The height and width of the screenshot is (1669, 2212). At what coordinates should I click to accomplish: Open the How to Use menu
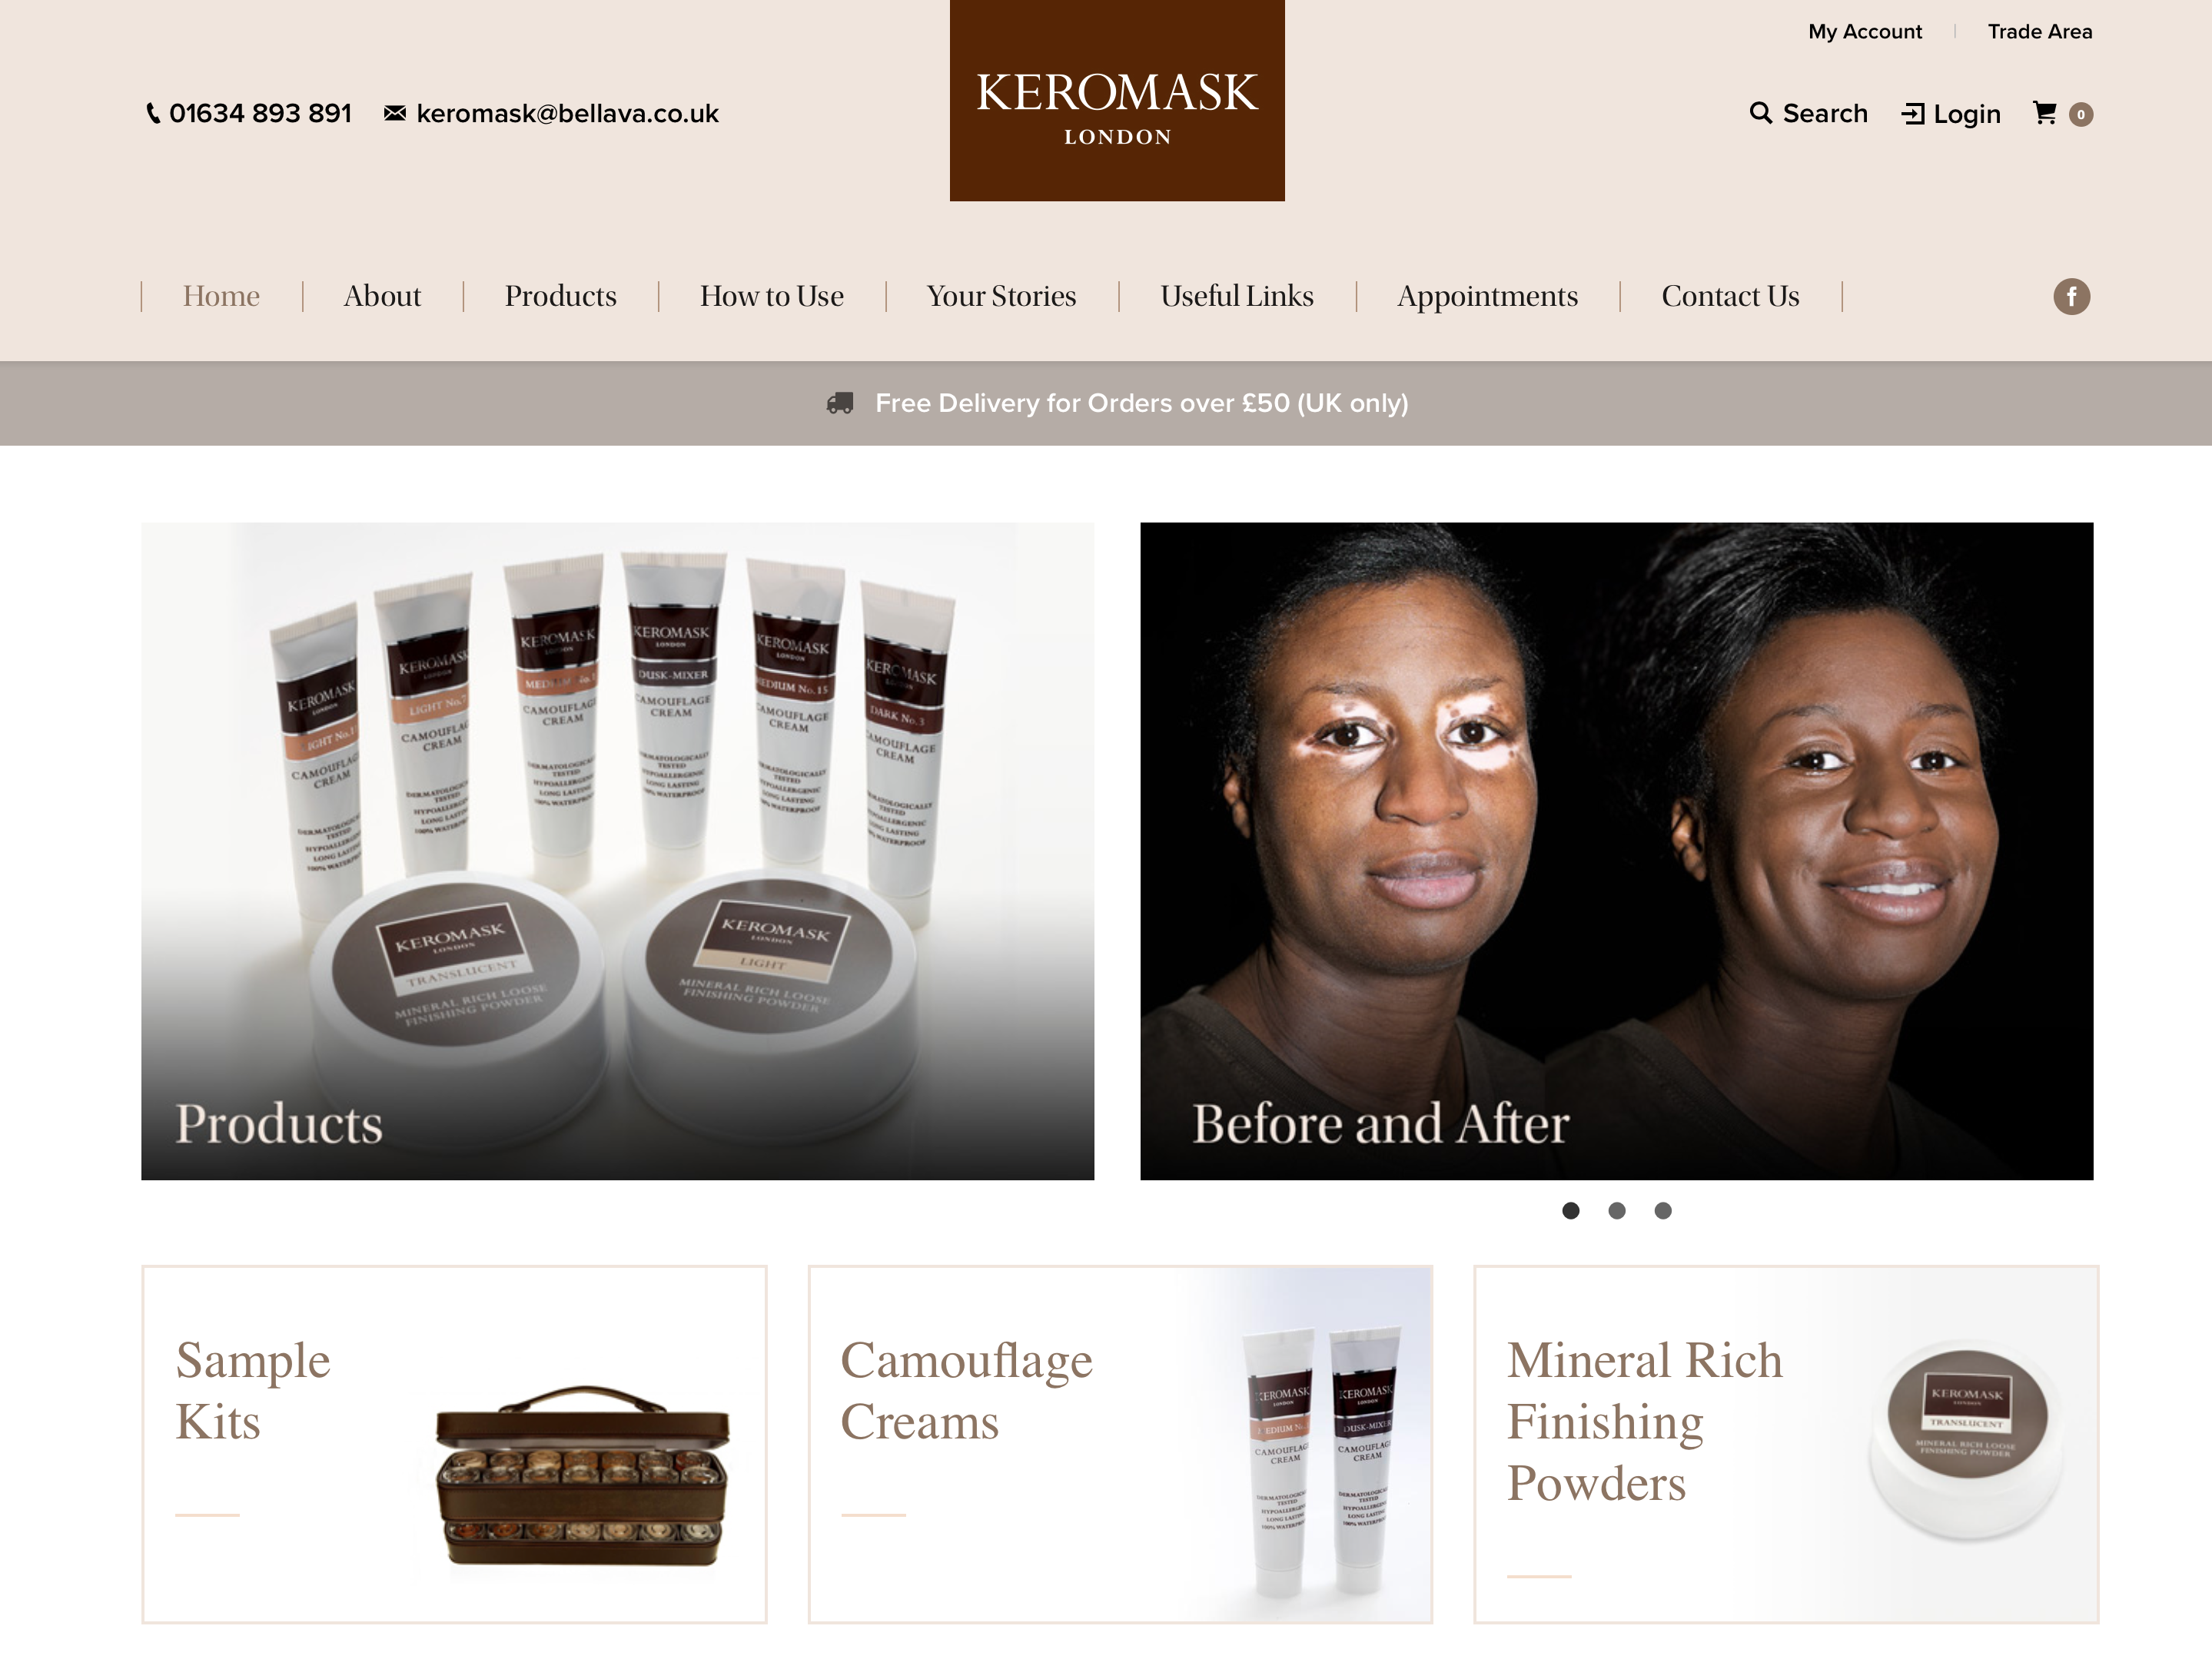tap(772, 296)
